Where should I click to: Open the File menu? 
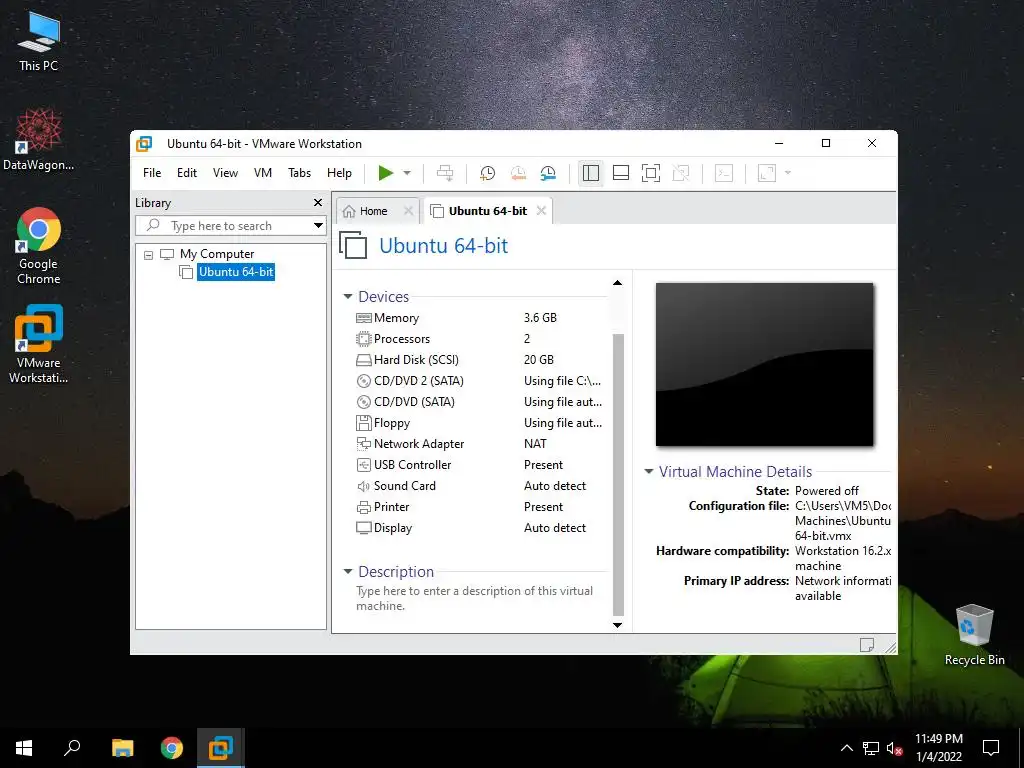pos(152,173)
